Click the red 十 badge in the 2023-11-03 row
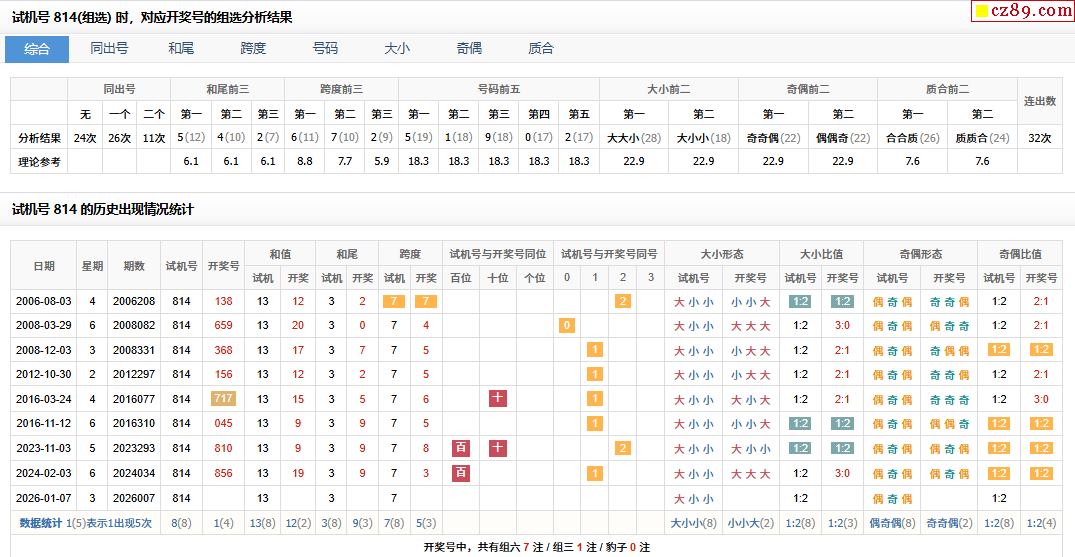This screenshot has width=1075, height=557. [x=498, y=448]
